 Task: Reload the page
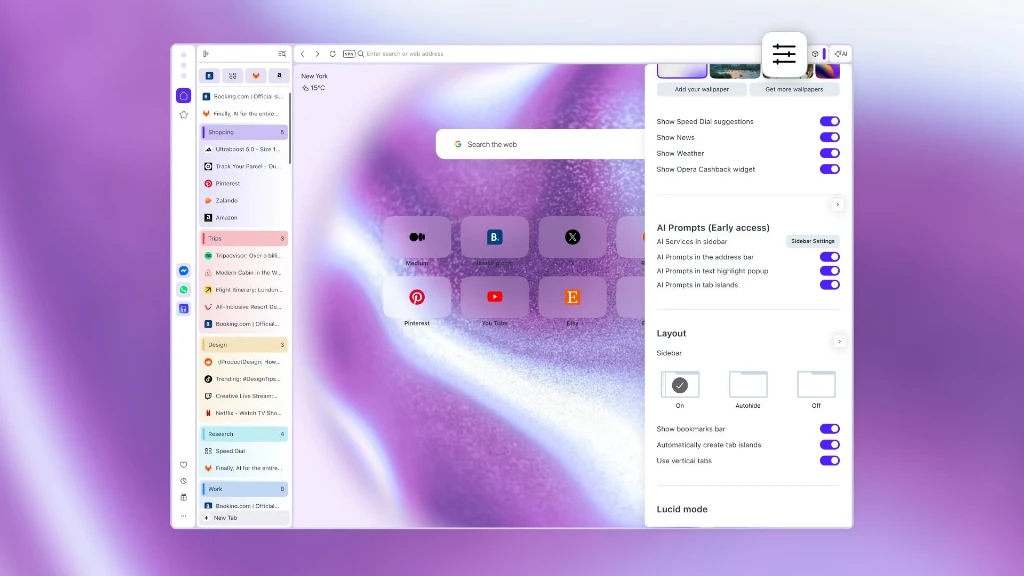click(x=332, y=54)
